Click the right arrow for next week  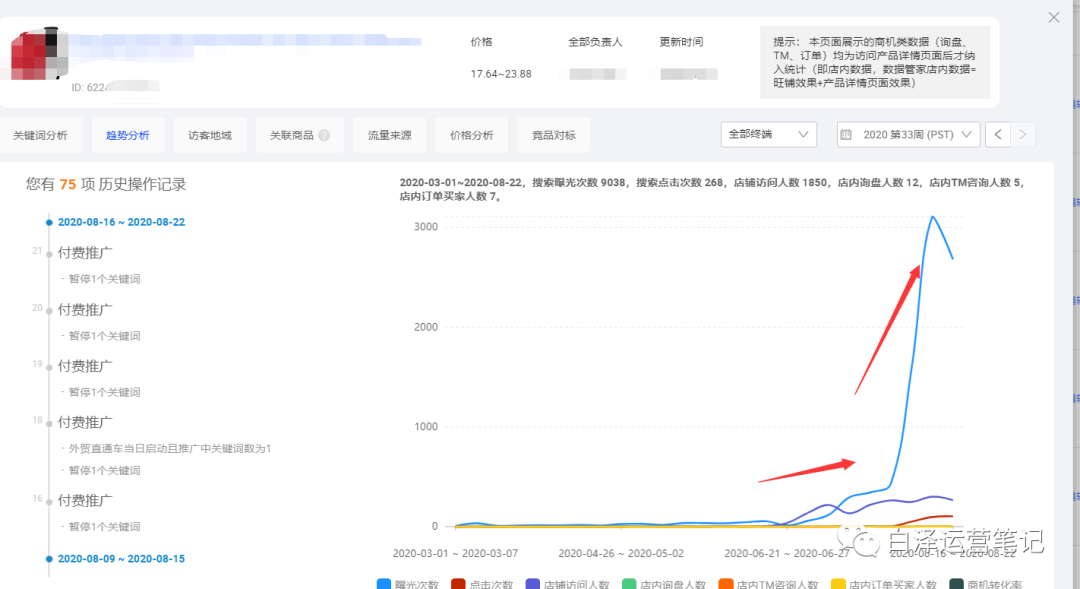[1023, 134]
